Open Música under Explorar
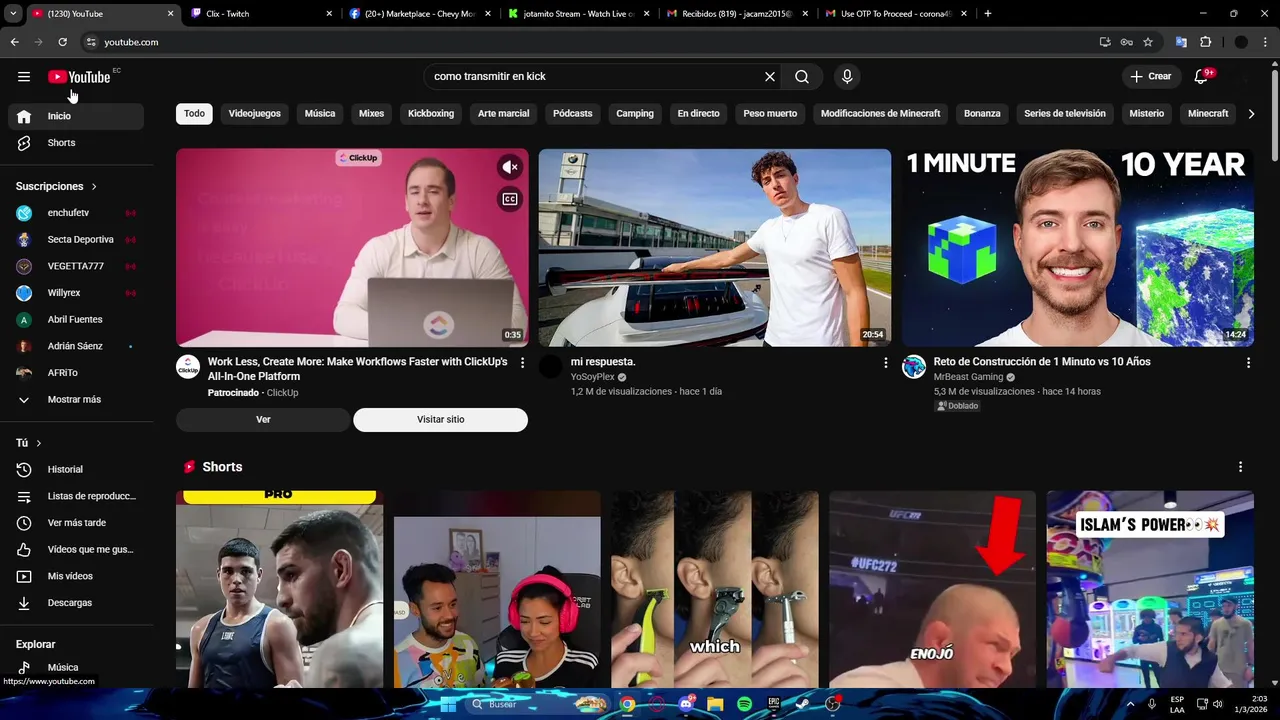Viewport: 1280px width, 720px height. [x=76, y=667]
